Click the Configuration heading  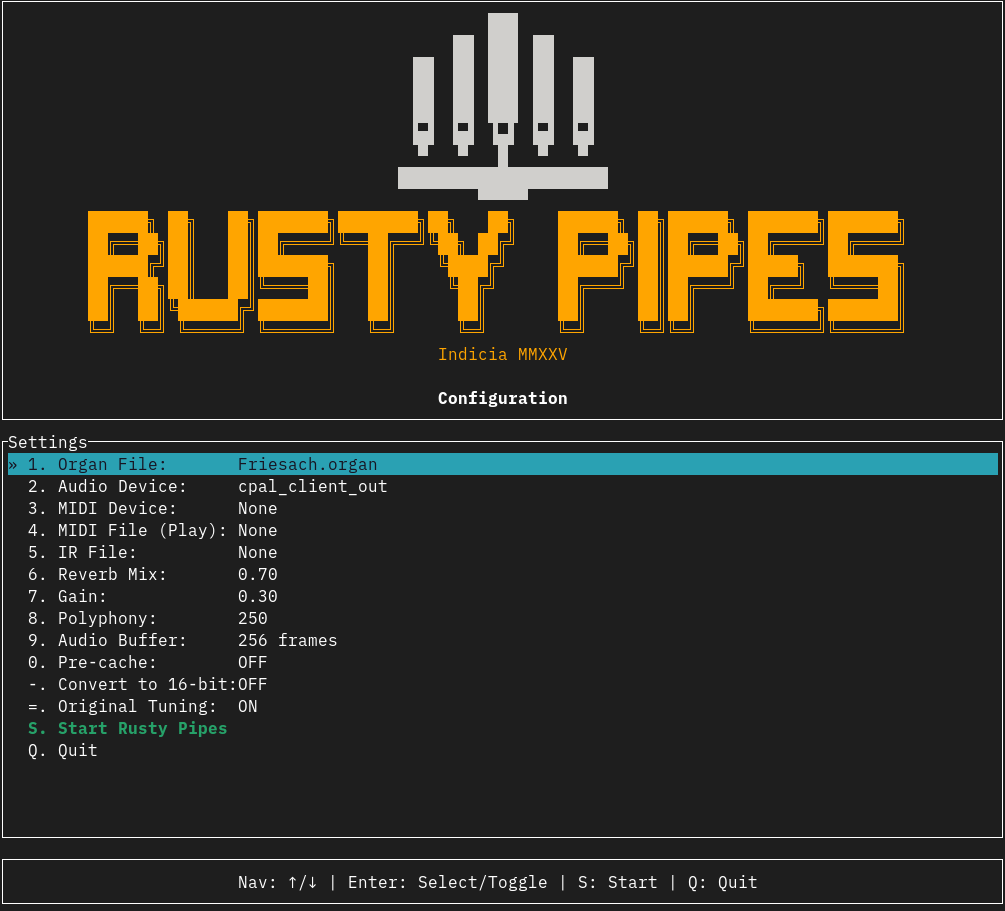pos(502,398)
